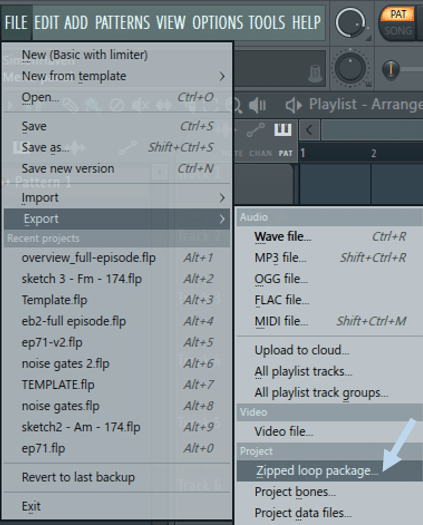Click the dotted tempo knob
This screenshot has width=423, height=525.
coord(350,68)
